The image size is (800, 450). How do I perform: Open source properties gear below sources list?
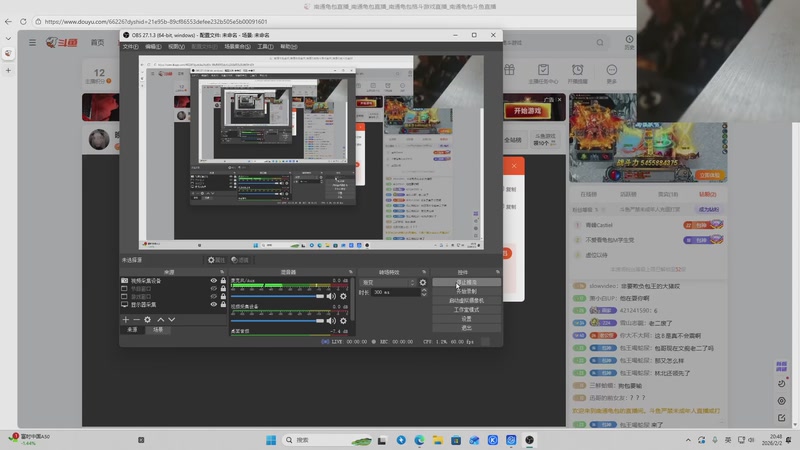pyautogui.click(x=147, y=319)
